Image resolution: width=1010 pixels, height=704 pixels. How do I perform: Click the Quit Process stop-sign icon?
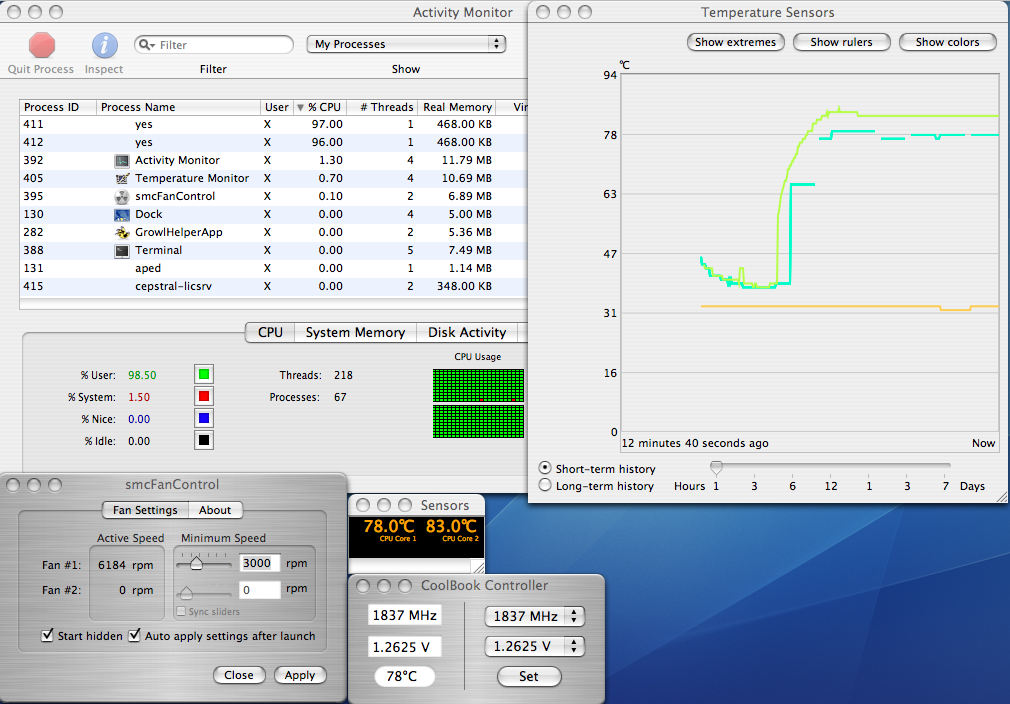pos(42,45)
